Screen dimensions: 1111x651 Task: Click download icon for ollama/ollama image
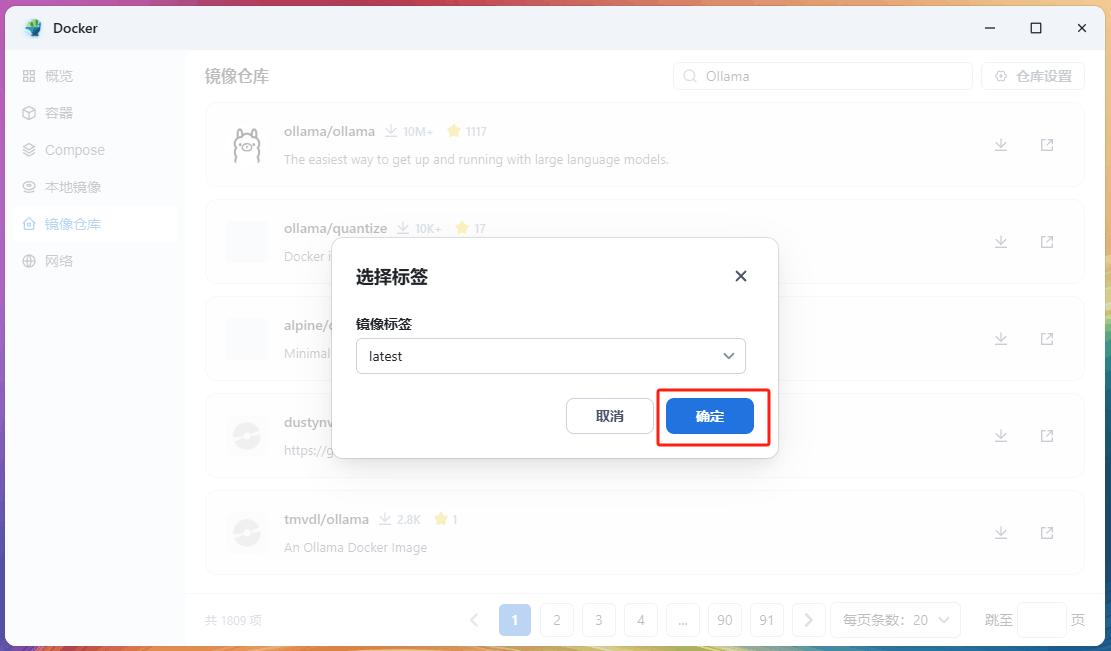tap(1000, 145)
